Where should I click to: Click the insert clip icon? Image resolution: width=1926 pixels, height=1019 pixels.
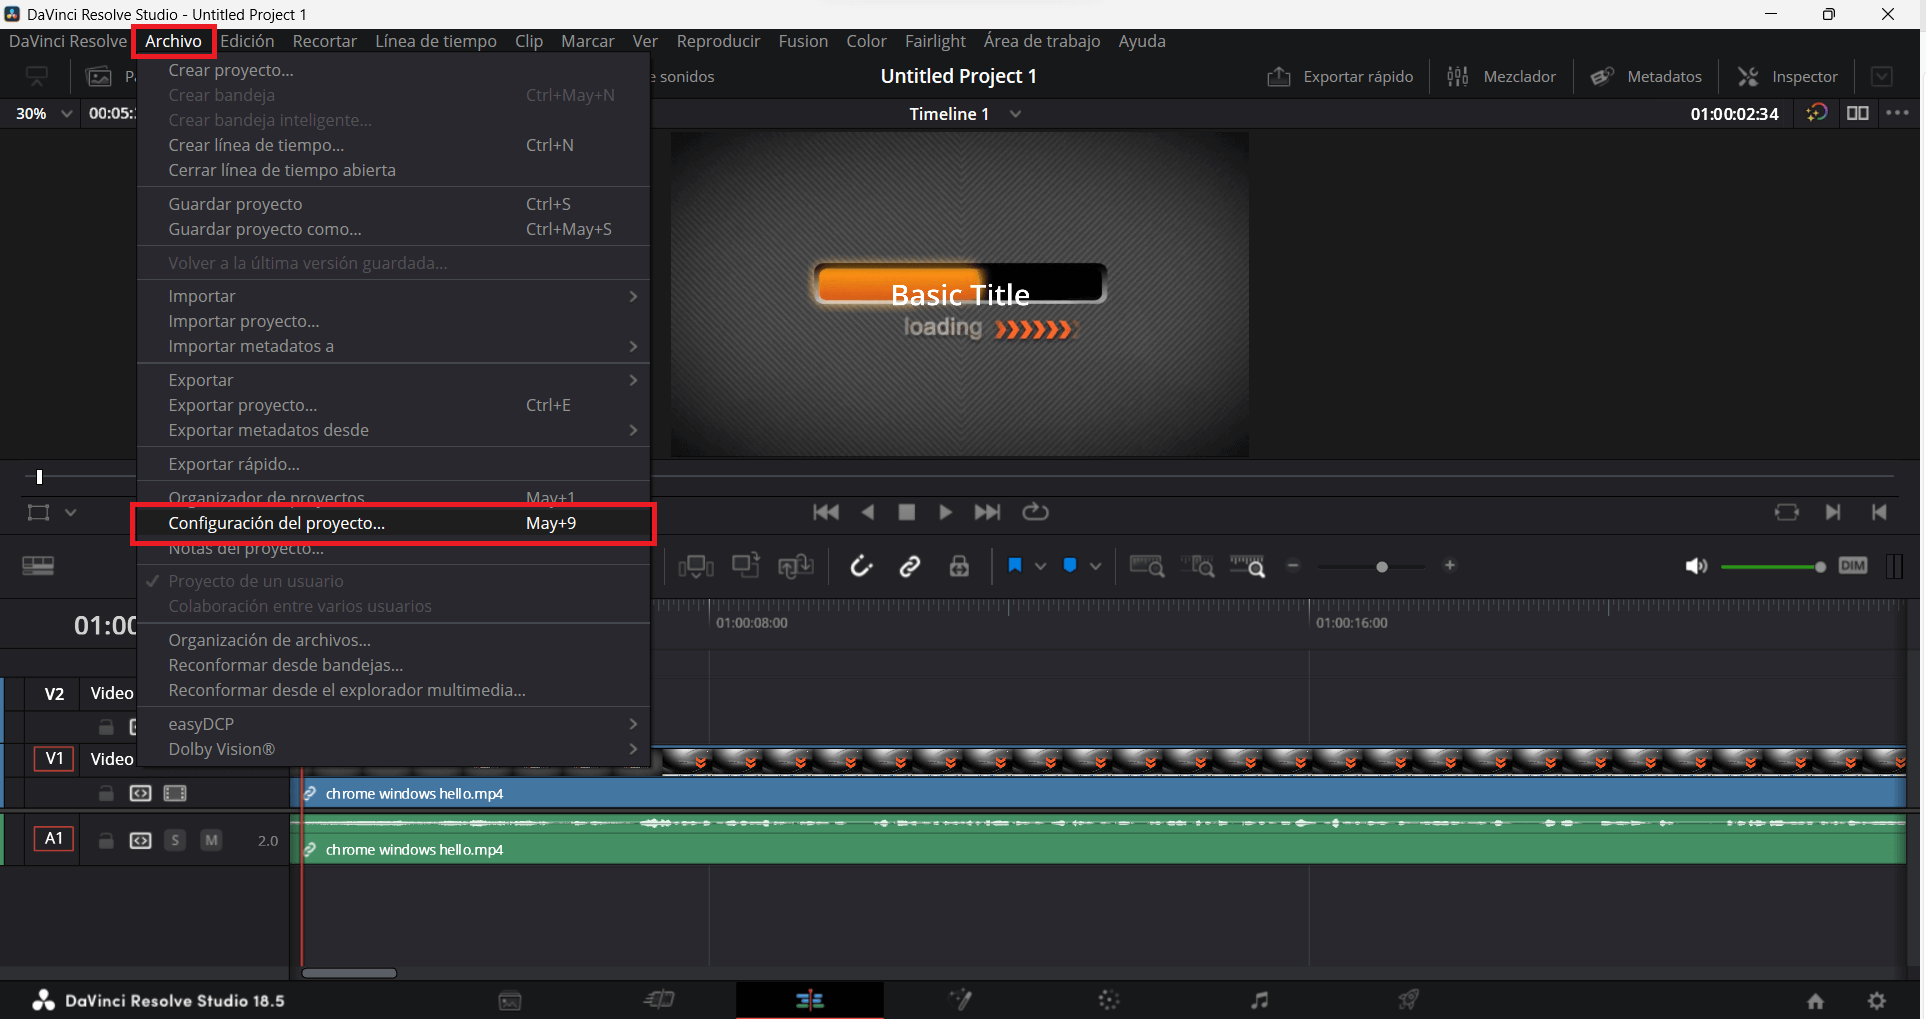pos(696,567)
